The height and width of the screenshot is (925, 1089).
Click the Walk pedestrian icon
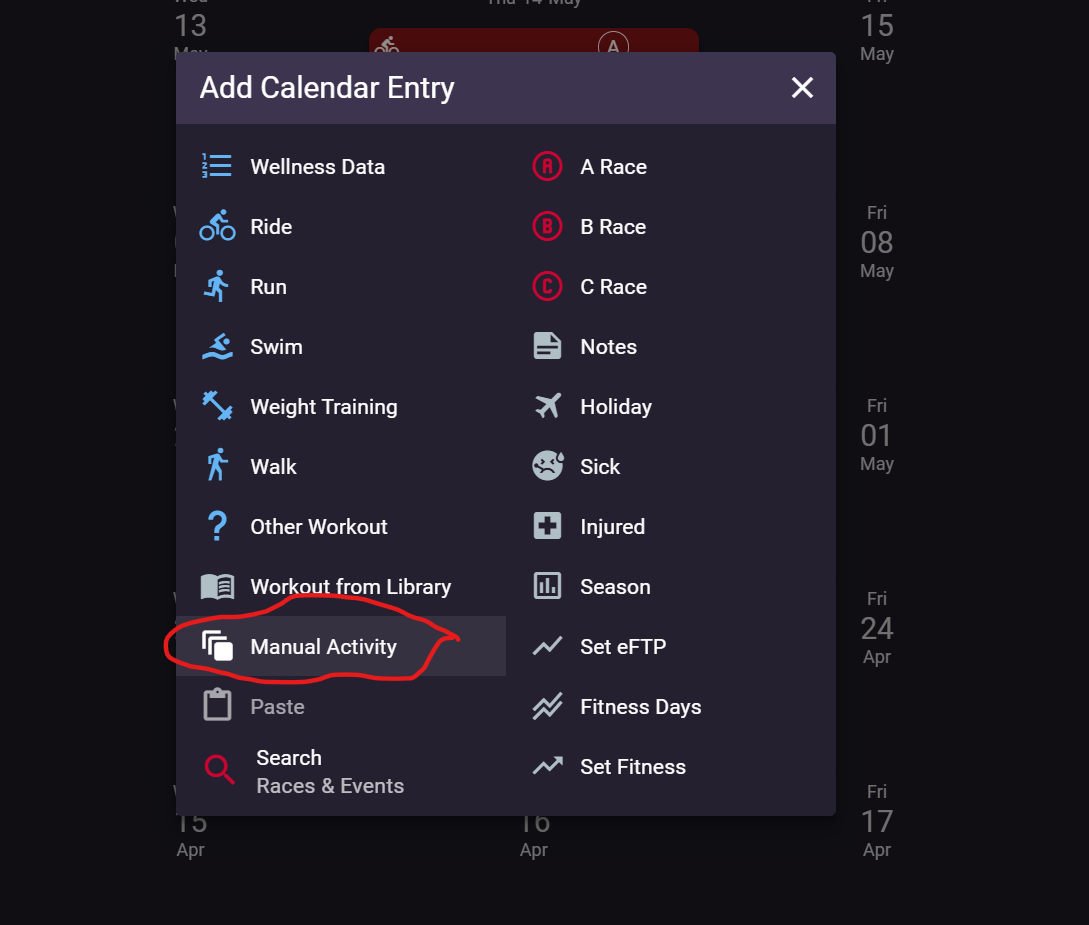pyautogui.click(x=217, y=466)
